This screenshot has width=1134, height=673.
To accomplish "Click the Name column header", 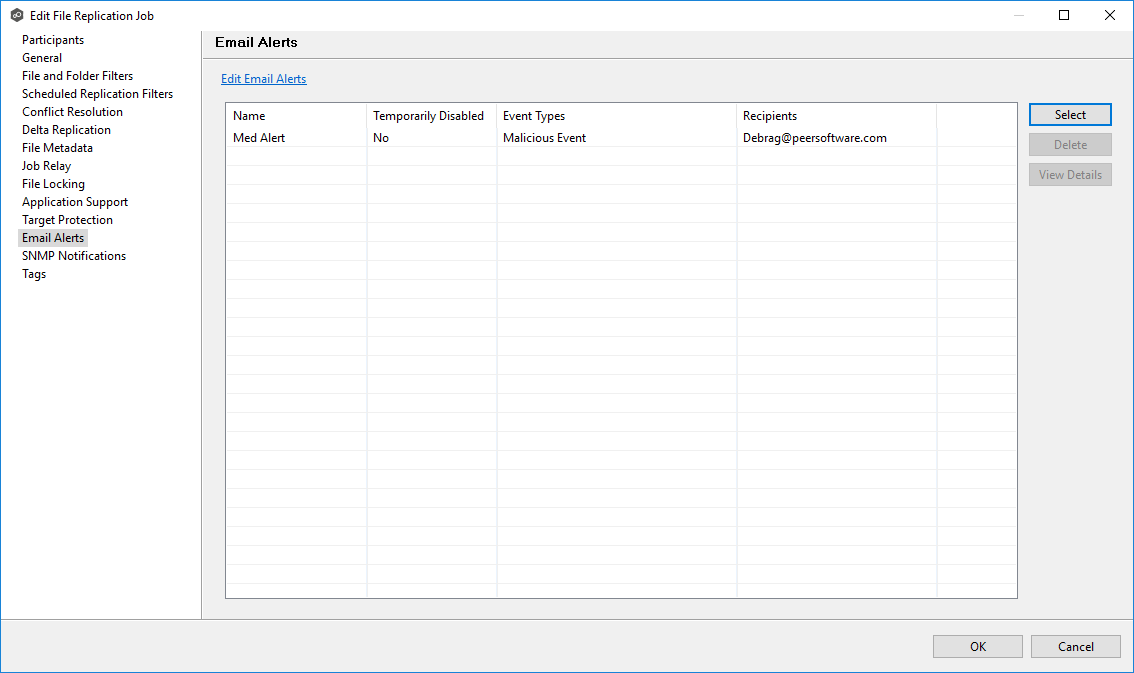I will (x=249, y=116).
